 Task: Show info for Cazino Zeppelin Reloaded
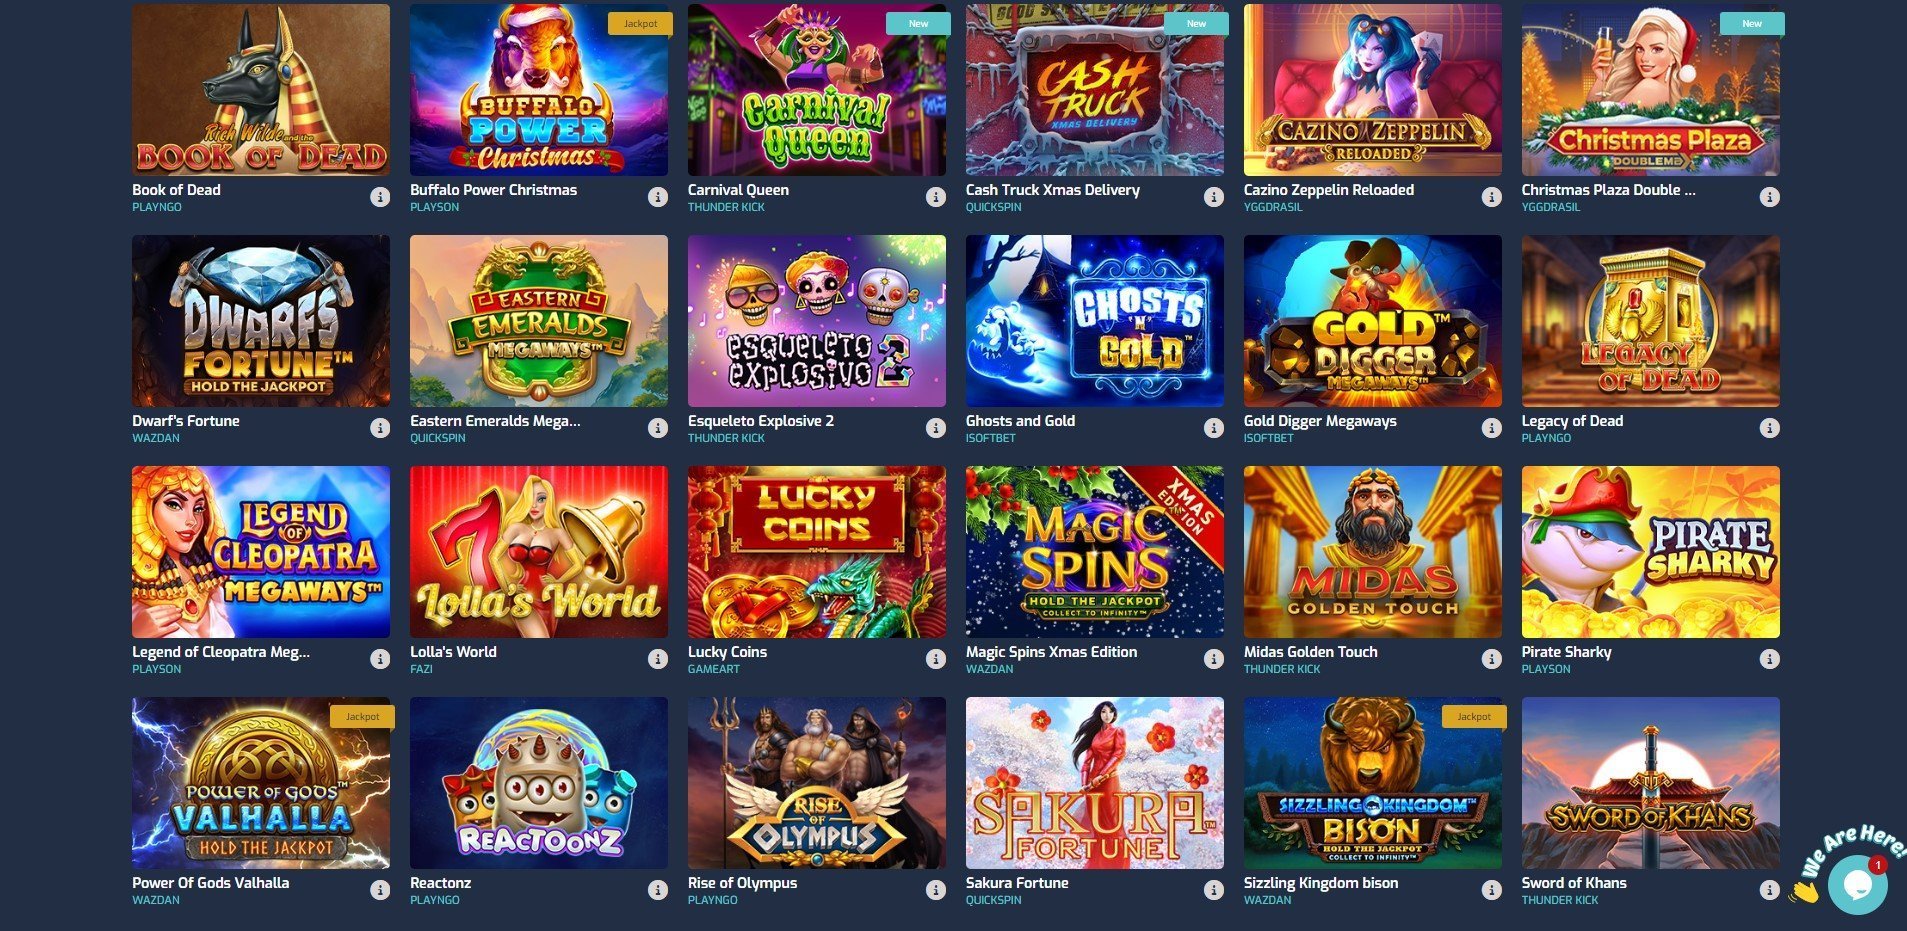tap(1492, 197)
